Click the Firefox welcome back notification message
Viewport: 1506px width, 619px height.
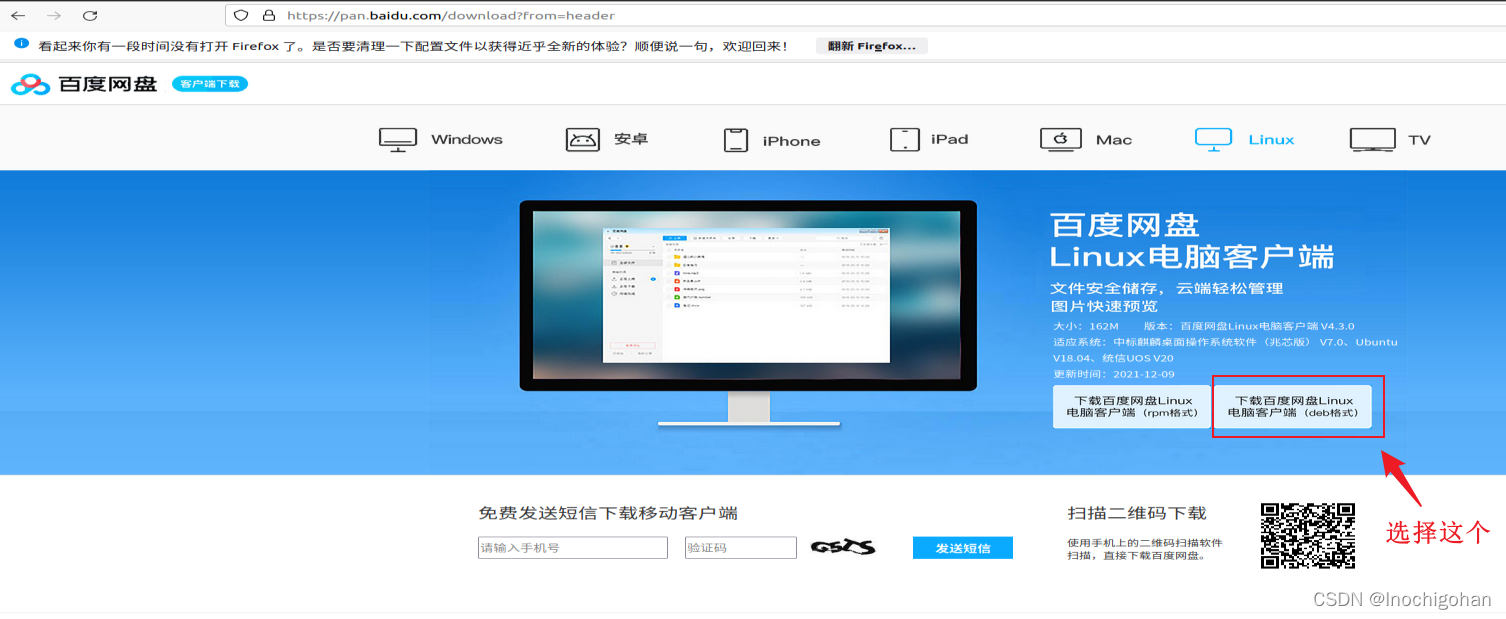click(412, 46)
